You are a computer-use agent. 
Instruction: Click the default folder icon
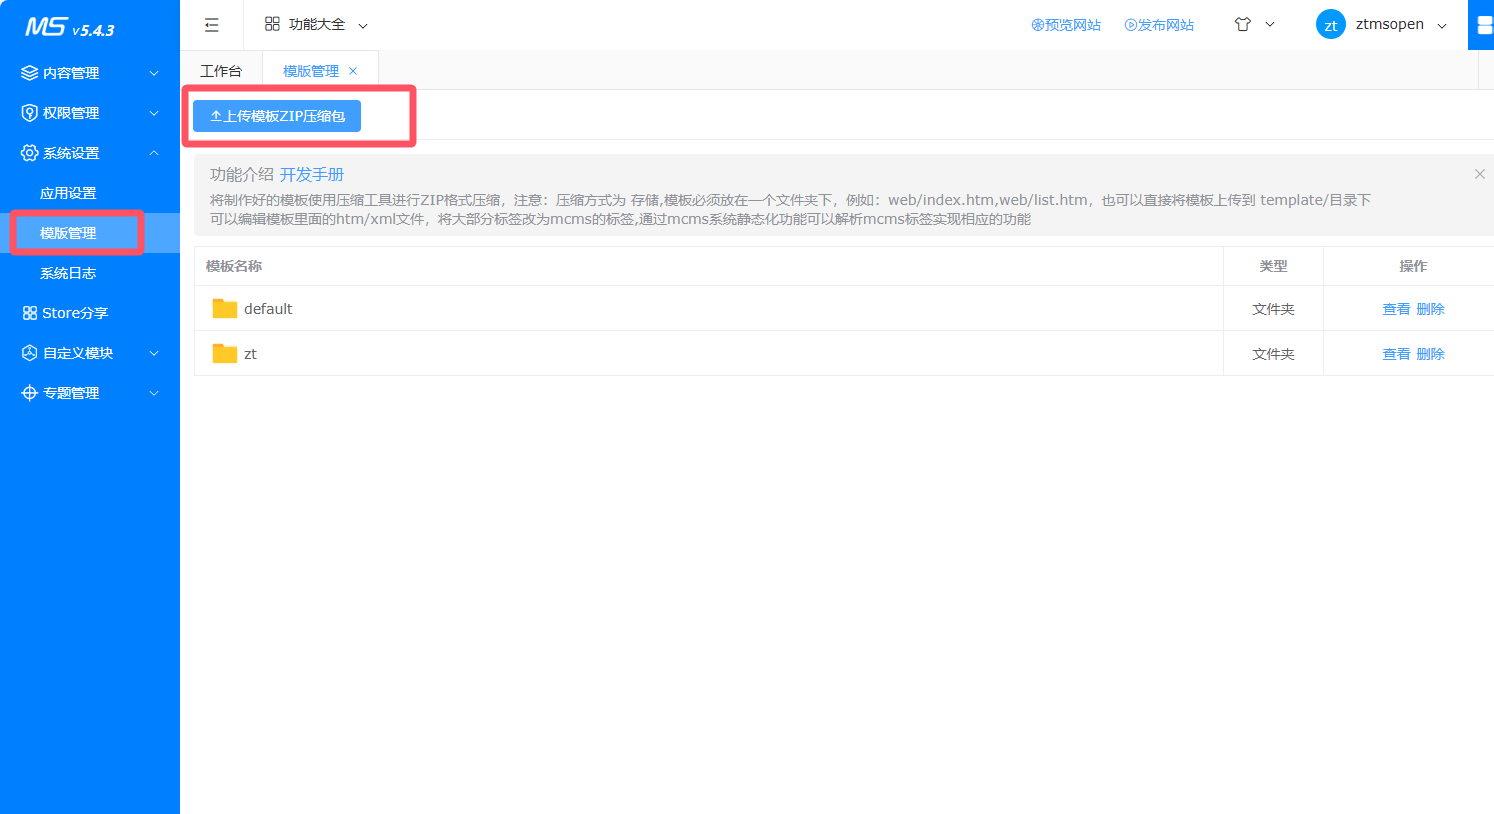pos(225,309)
